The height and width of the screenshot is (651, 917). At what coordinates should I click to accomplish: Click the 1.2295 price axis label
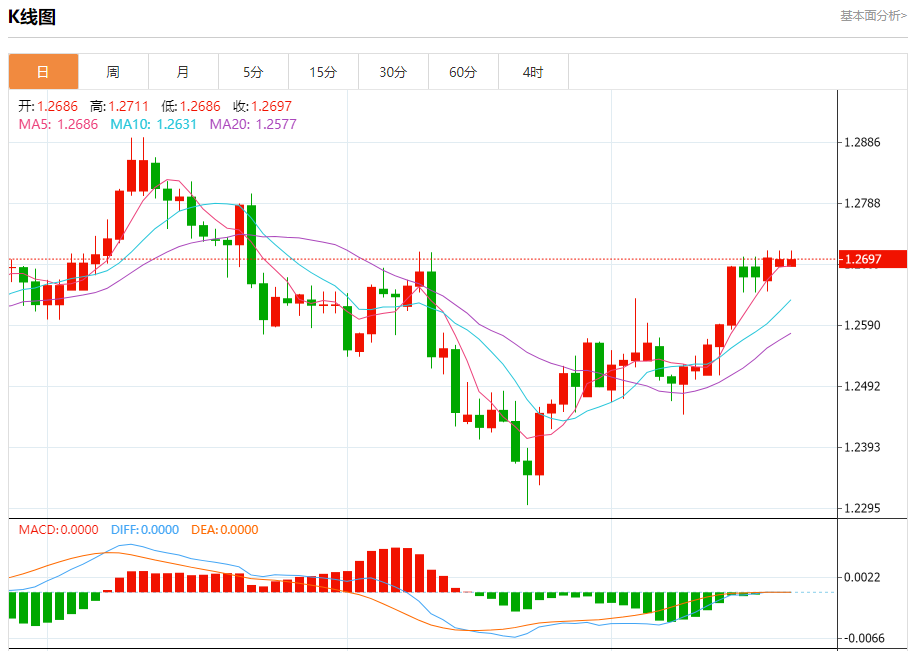click(x=862, y=508)
